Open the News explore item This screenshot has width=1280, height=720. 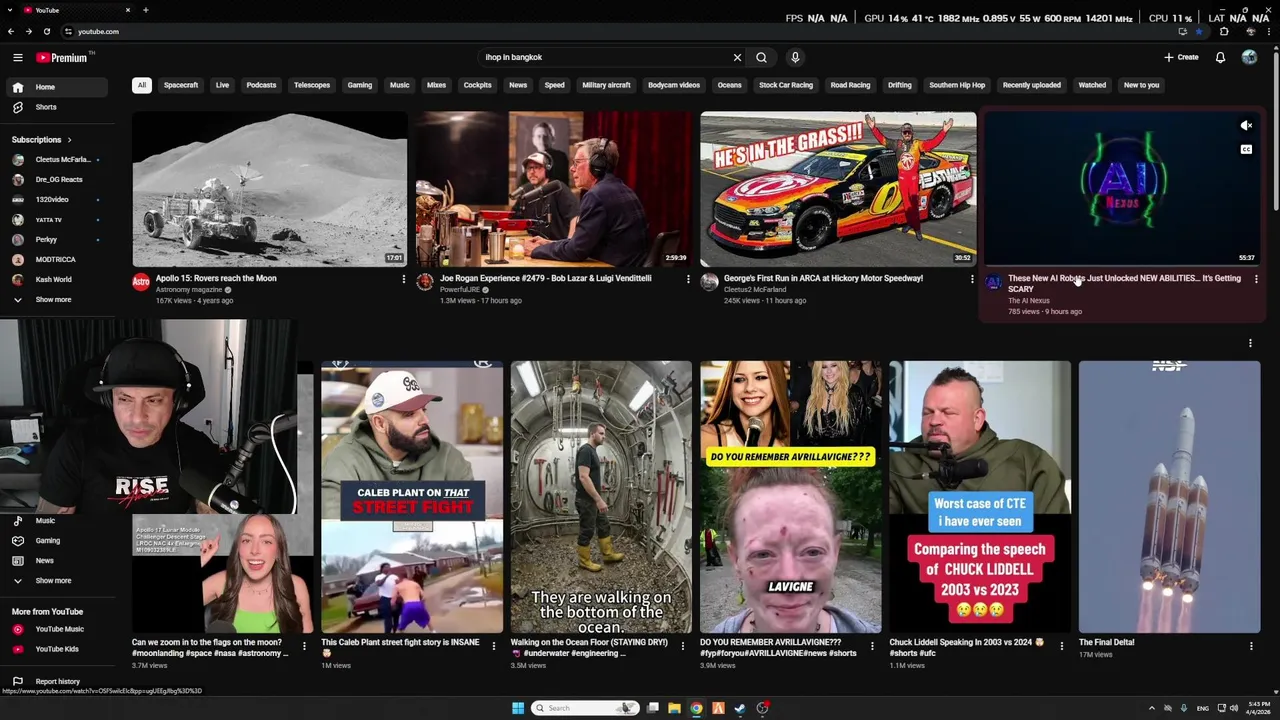pyautogui.click(x=55, y=561)
